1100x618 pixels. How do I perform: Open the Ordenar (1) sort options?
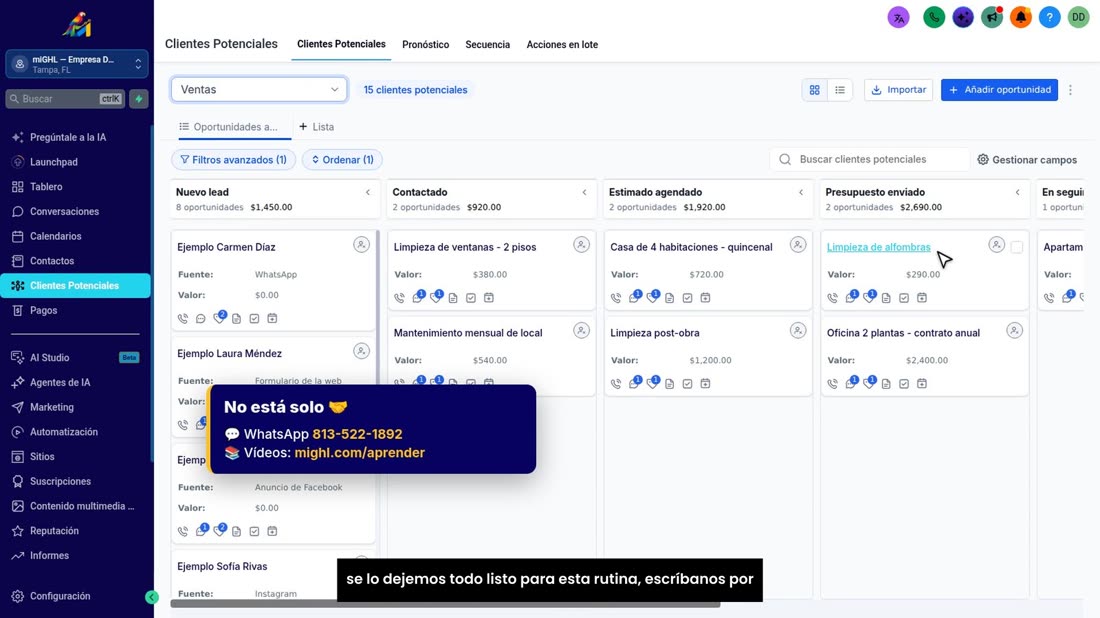pyautogui.click(x=342, y=160)
